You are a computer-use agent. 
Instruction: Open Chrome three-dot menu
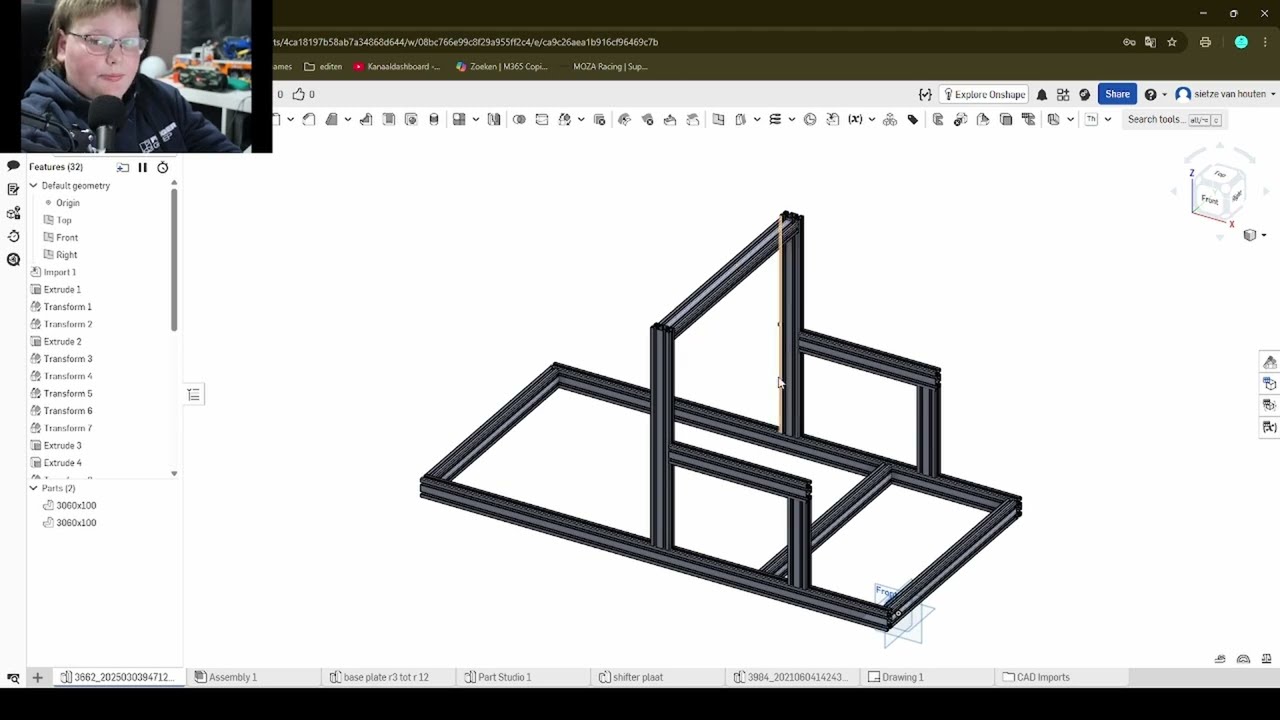[x=1265, y=42]
